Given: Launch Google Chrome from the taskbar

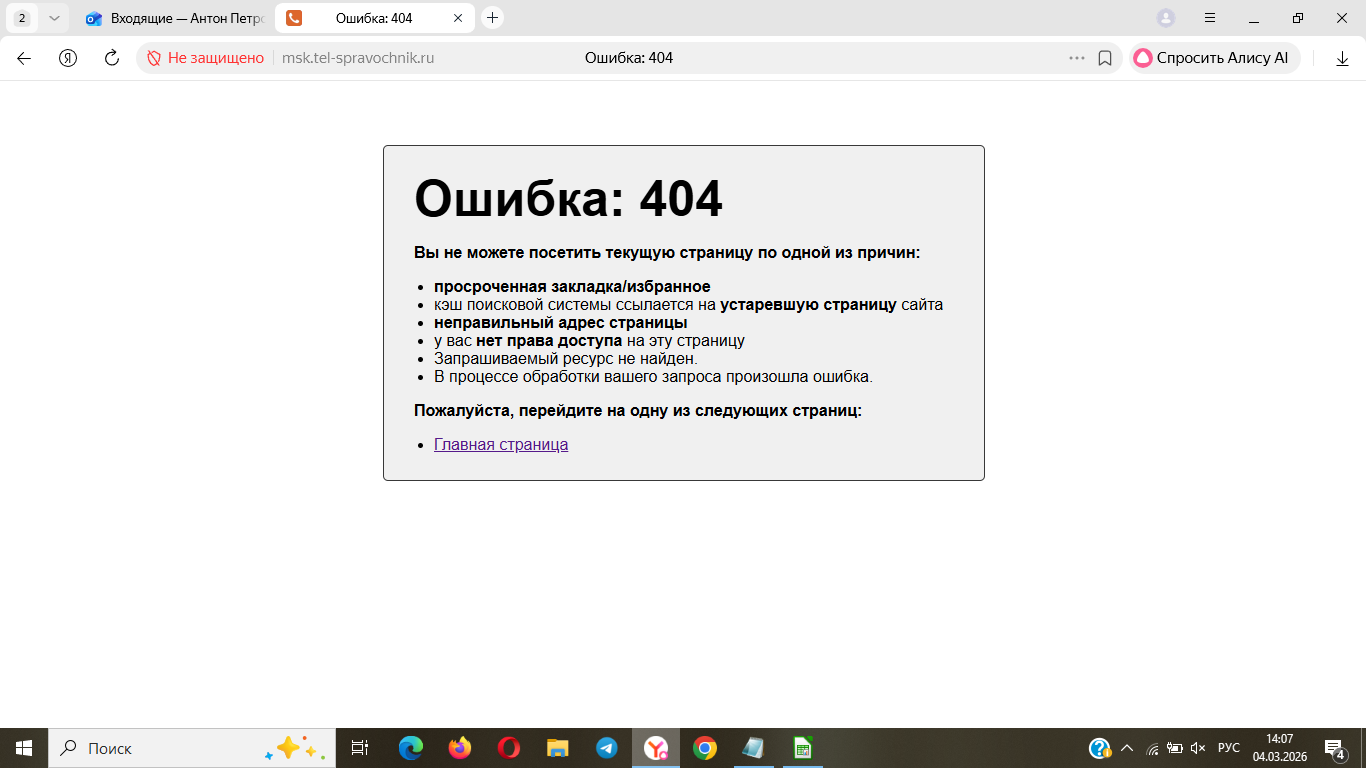Looking at the screenshot, I should (x=705, y=748).
